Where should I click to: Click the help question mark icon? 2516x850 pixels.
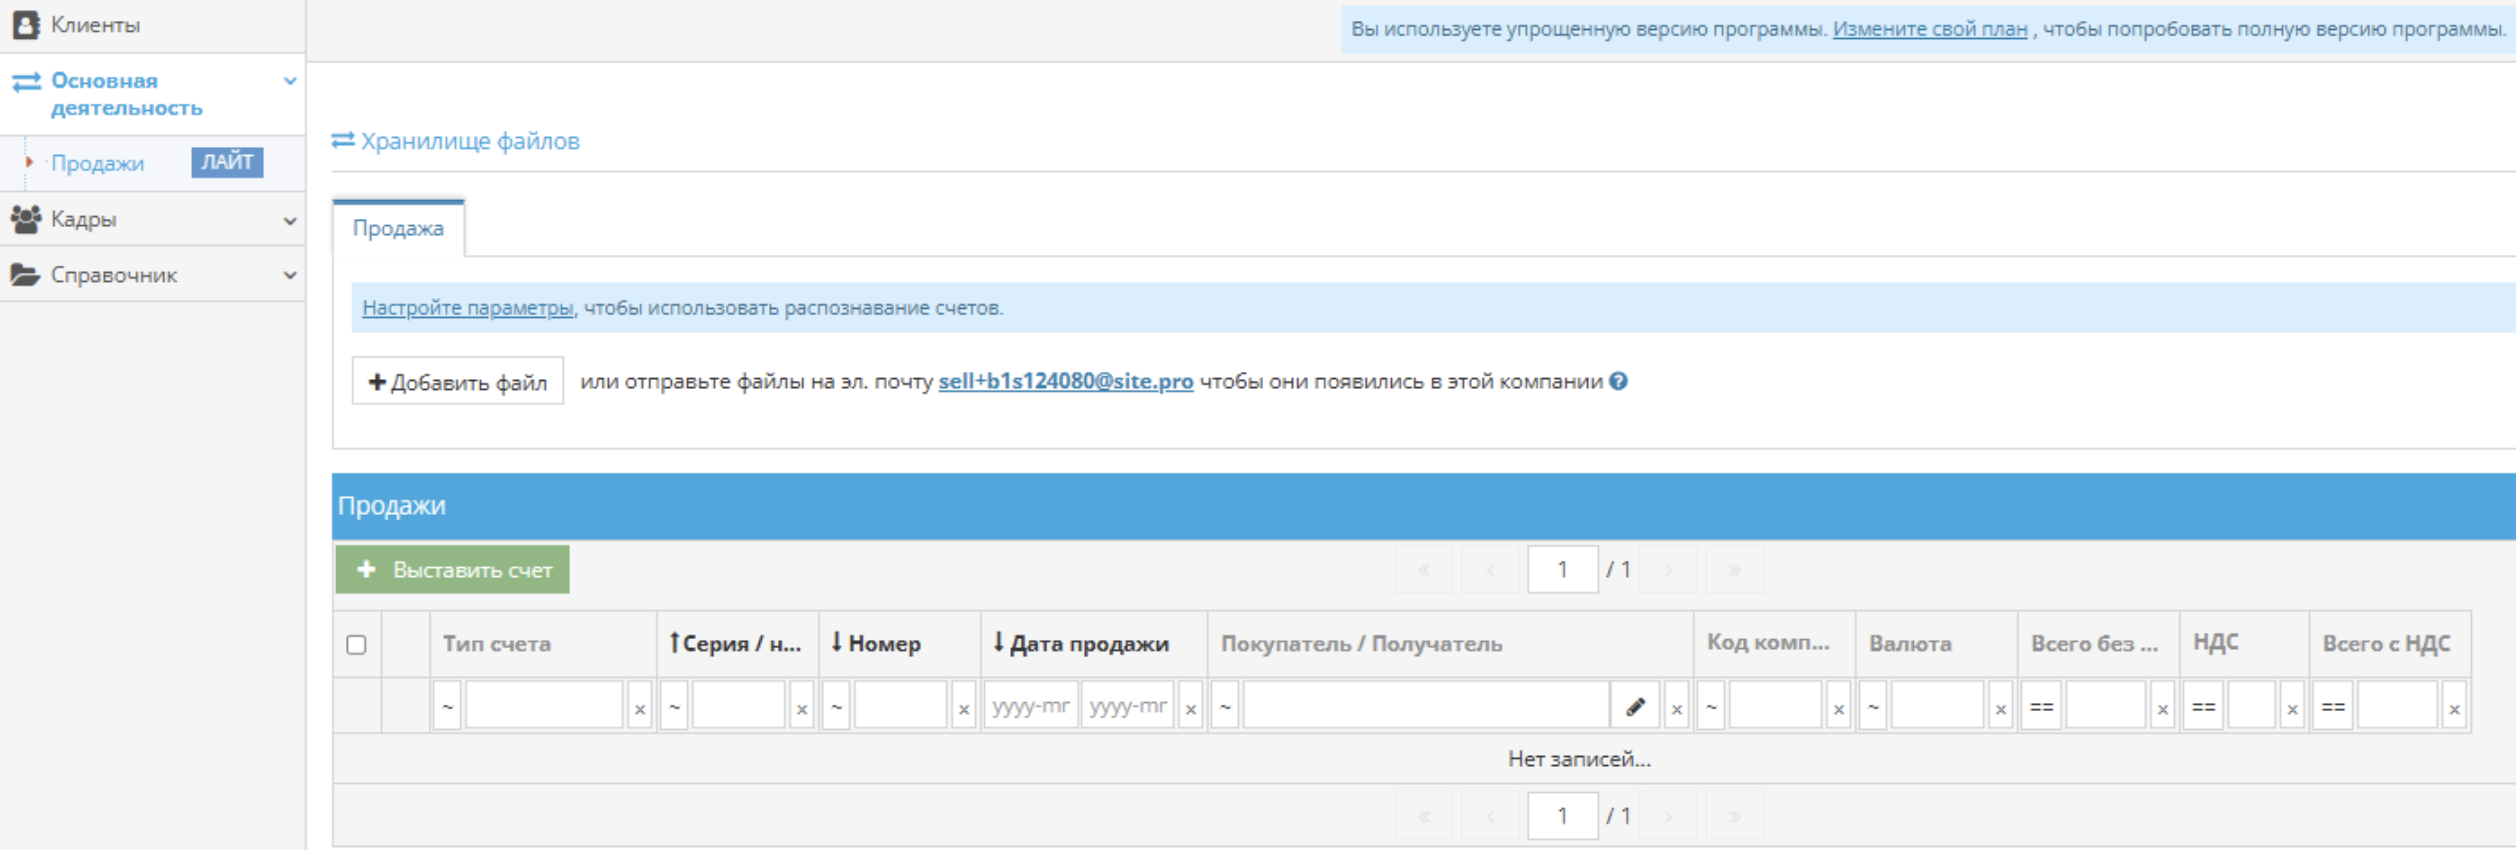click(x=1618, y=381)
